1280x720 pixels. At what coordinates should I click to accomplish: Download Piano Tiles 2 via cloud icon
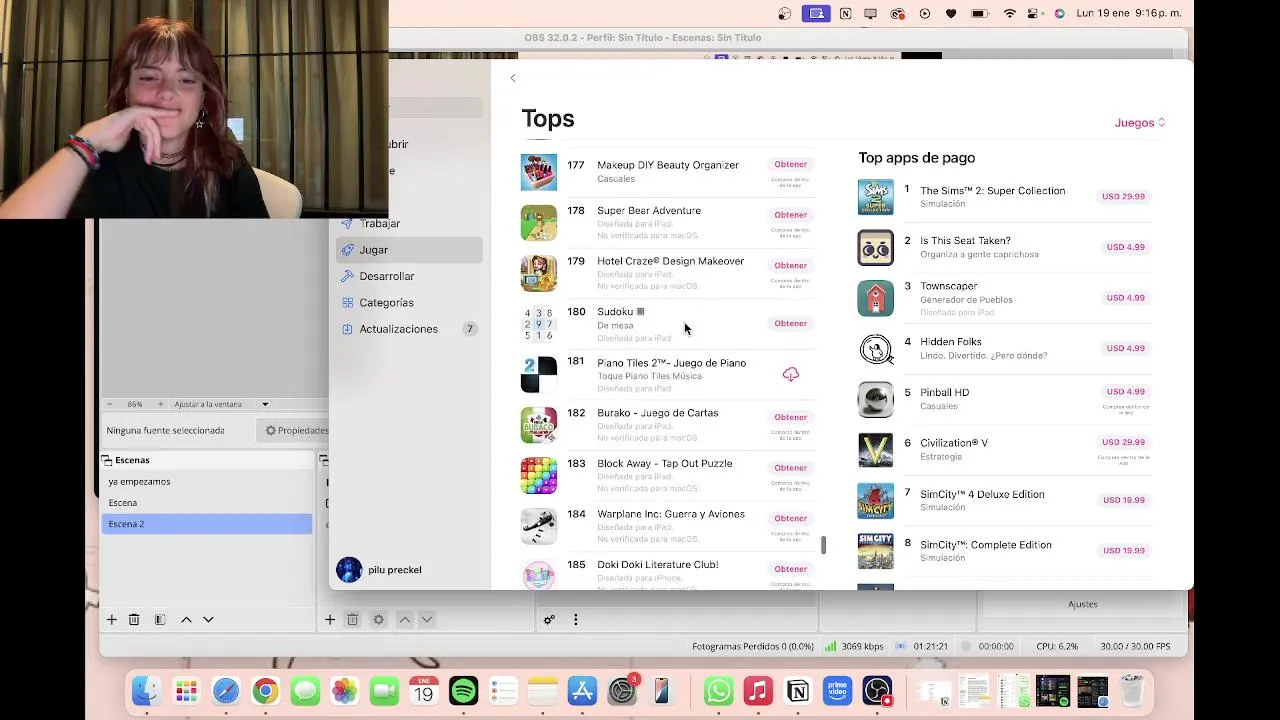click(x=790, y=374)
